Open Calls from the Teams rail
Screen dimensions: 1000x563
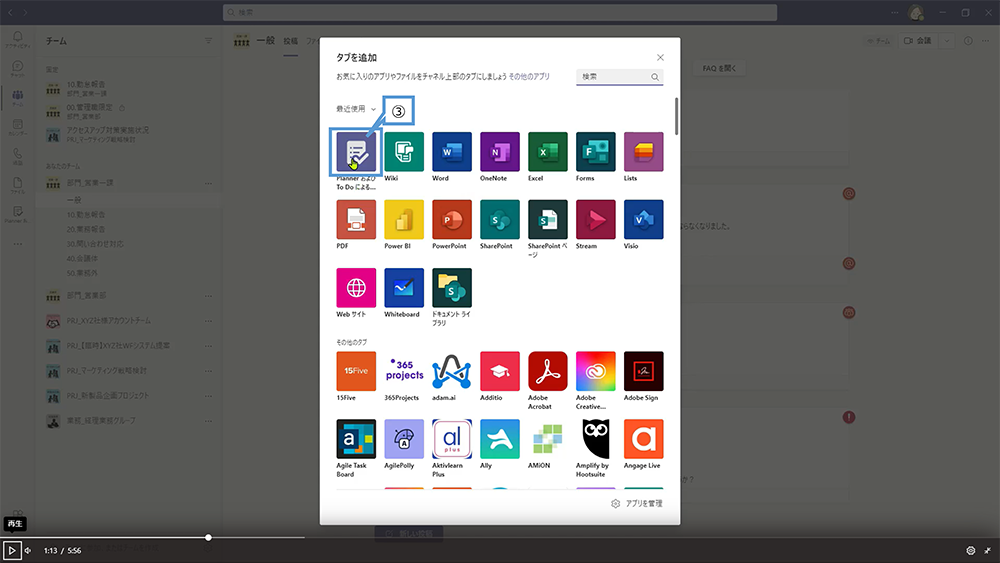(17, 157)
